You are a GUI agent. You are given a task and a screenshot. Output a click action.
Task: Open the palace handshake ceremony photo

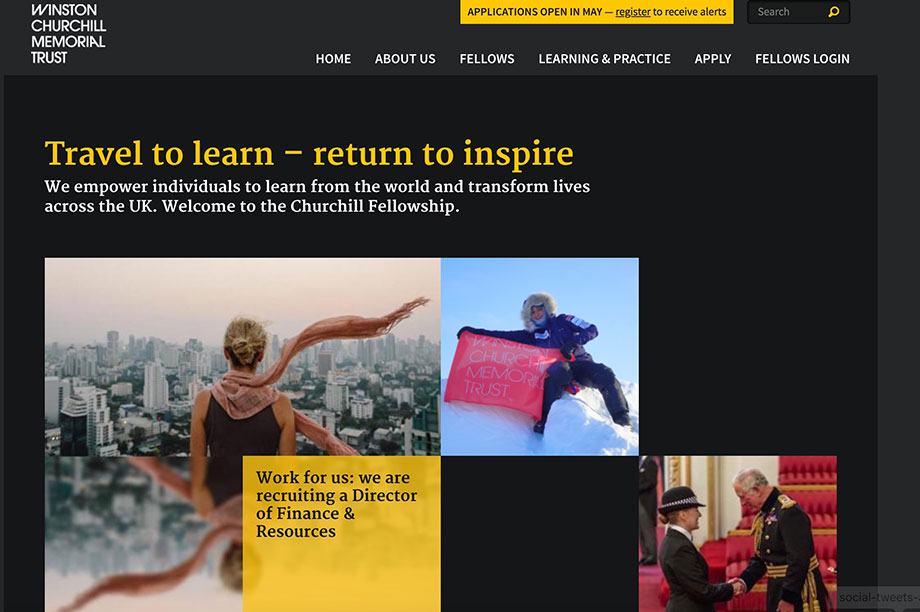[738, 534]
